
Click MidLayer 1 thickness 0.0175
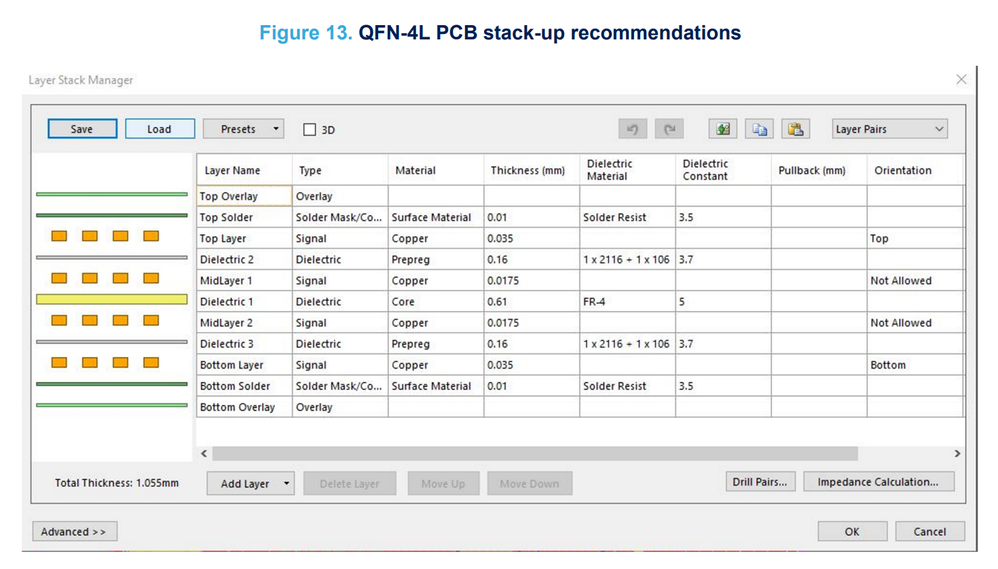531,280
